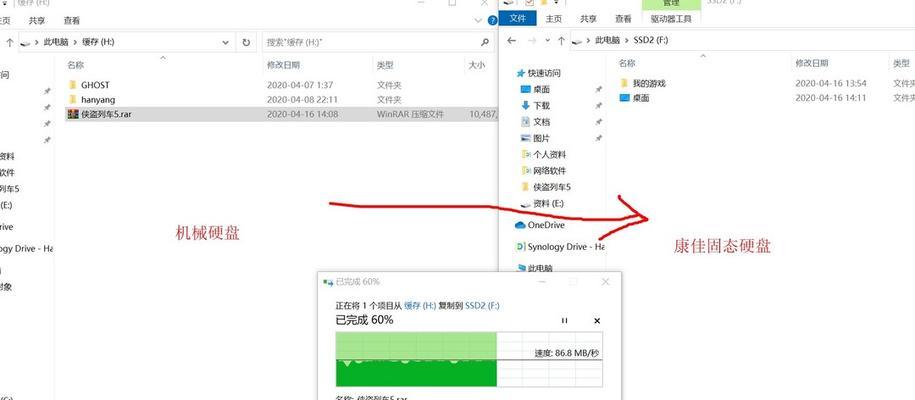
Task: Open the 查看 tab in H: window
Action: tap(72, 20)
